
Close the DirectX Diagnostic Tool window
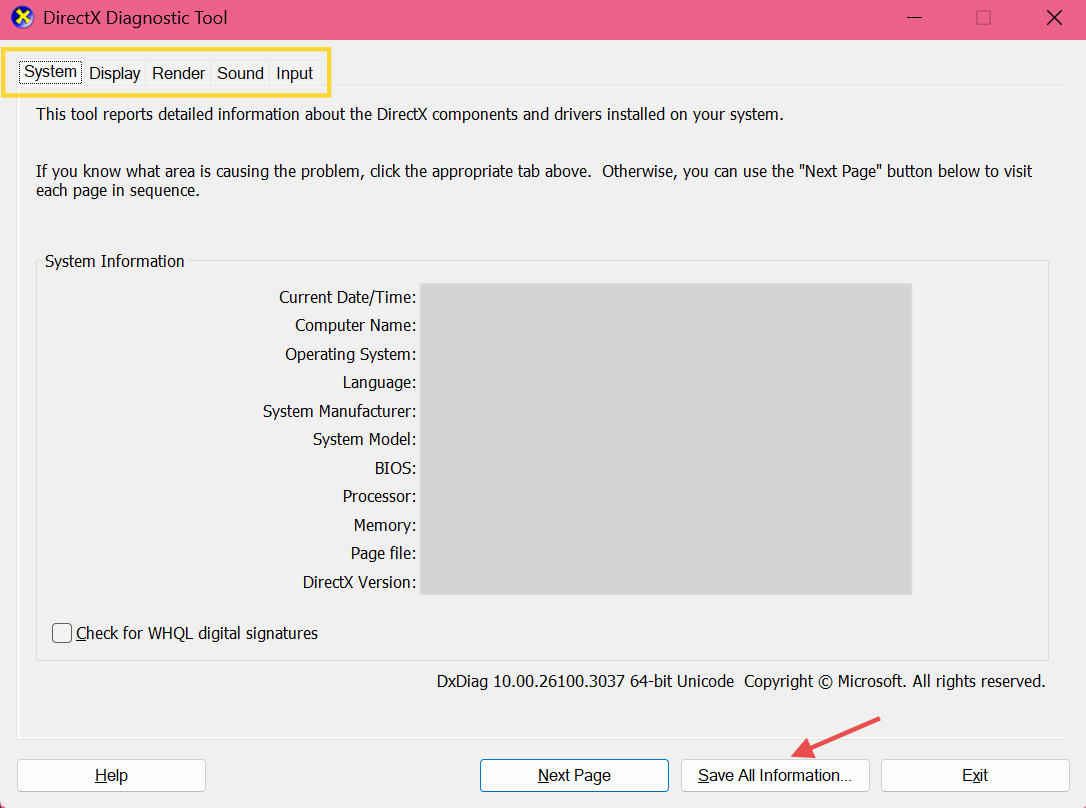pos(1054,18)
